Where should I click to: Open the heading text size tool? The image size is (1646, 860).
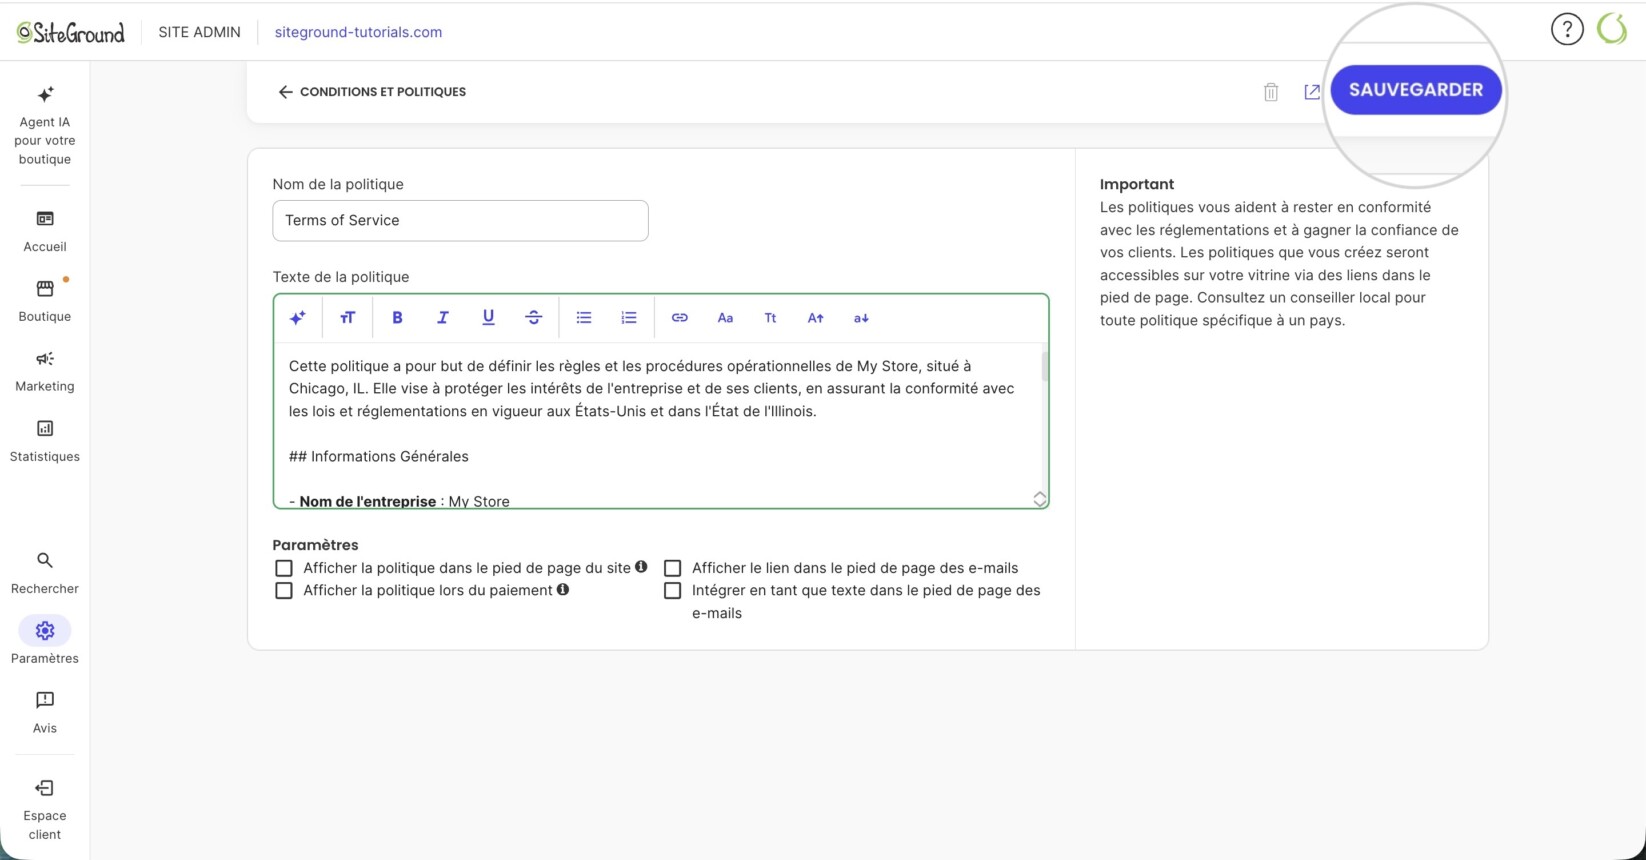pos(348,318)
